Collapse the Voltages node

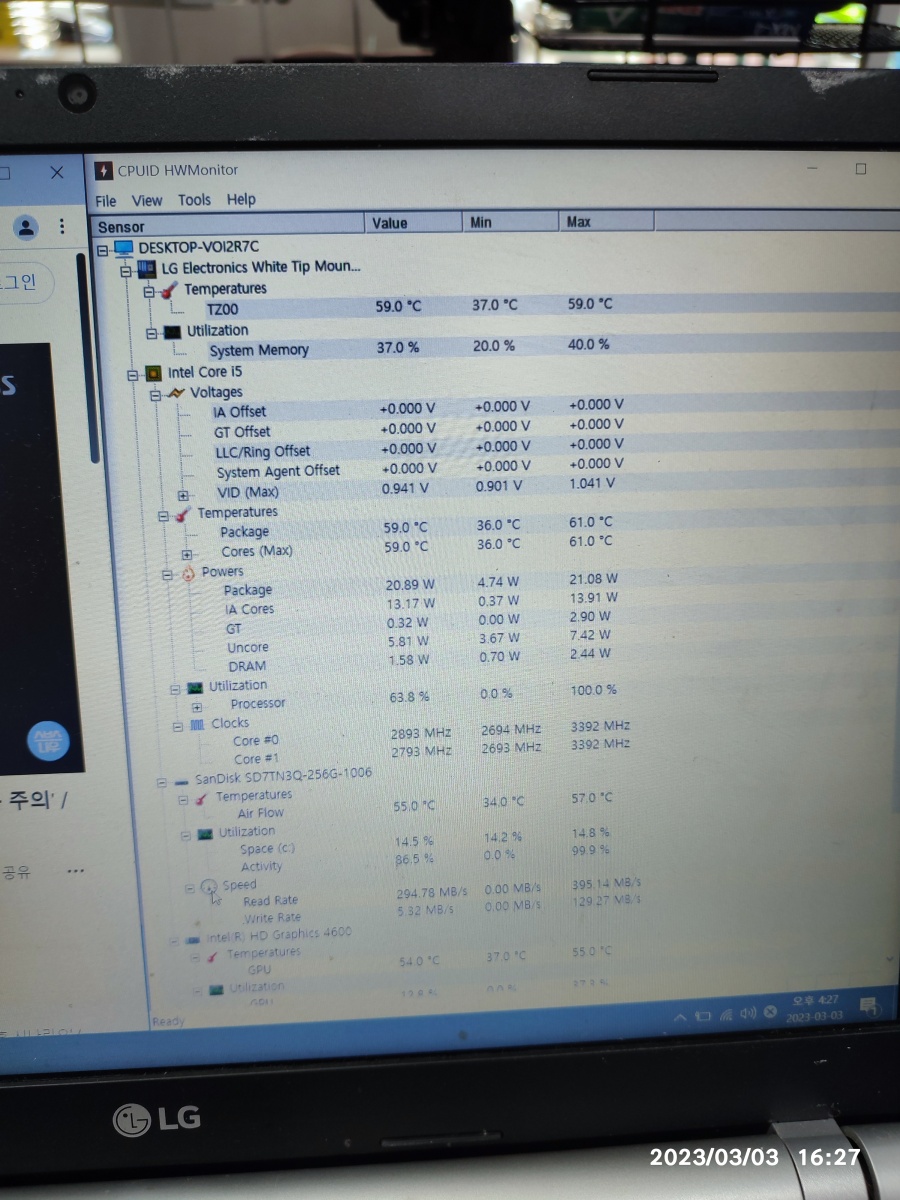coord(156,395)
